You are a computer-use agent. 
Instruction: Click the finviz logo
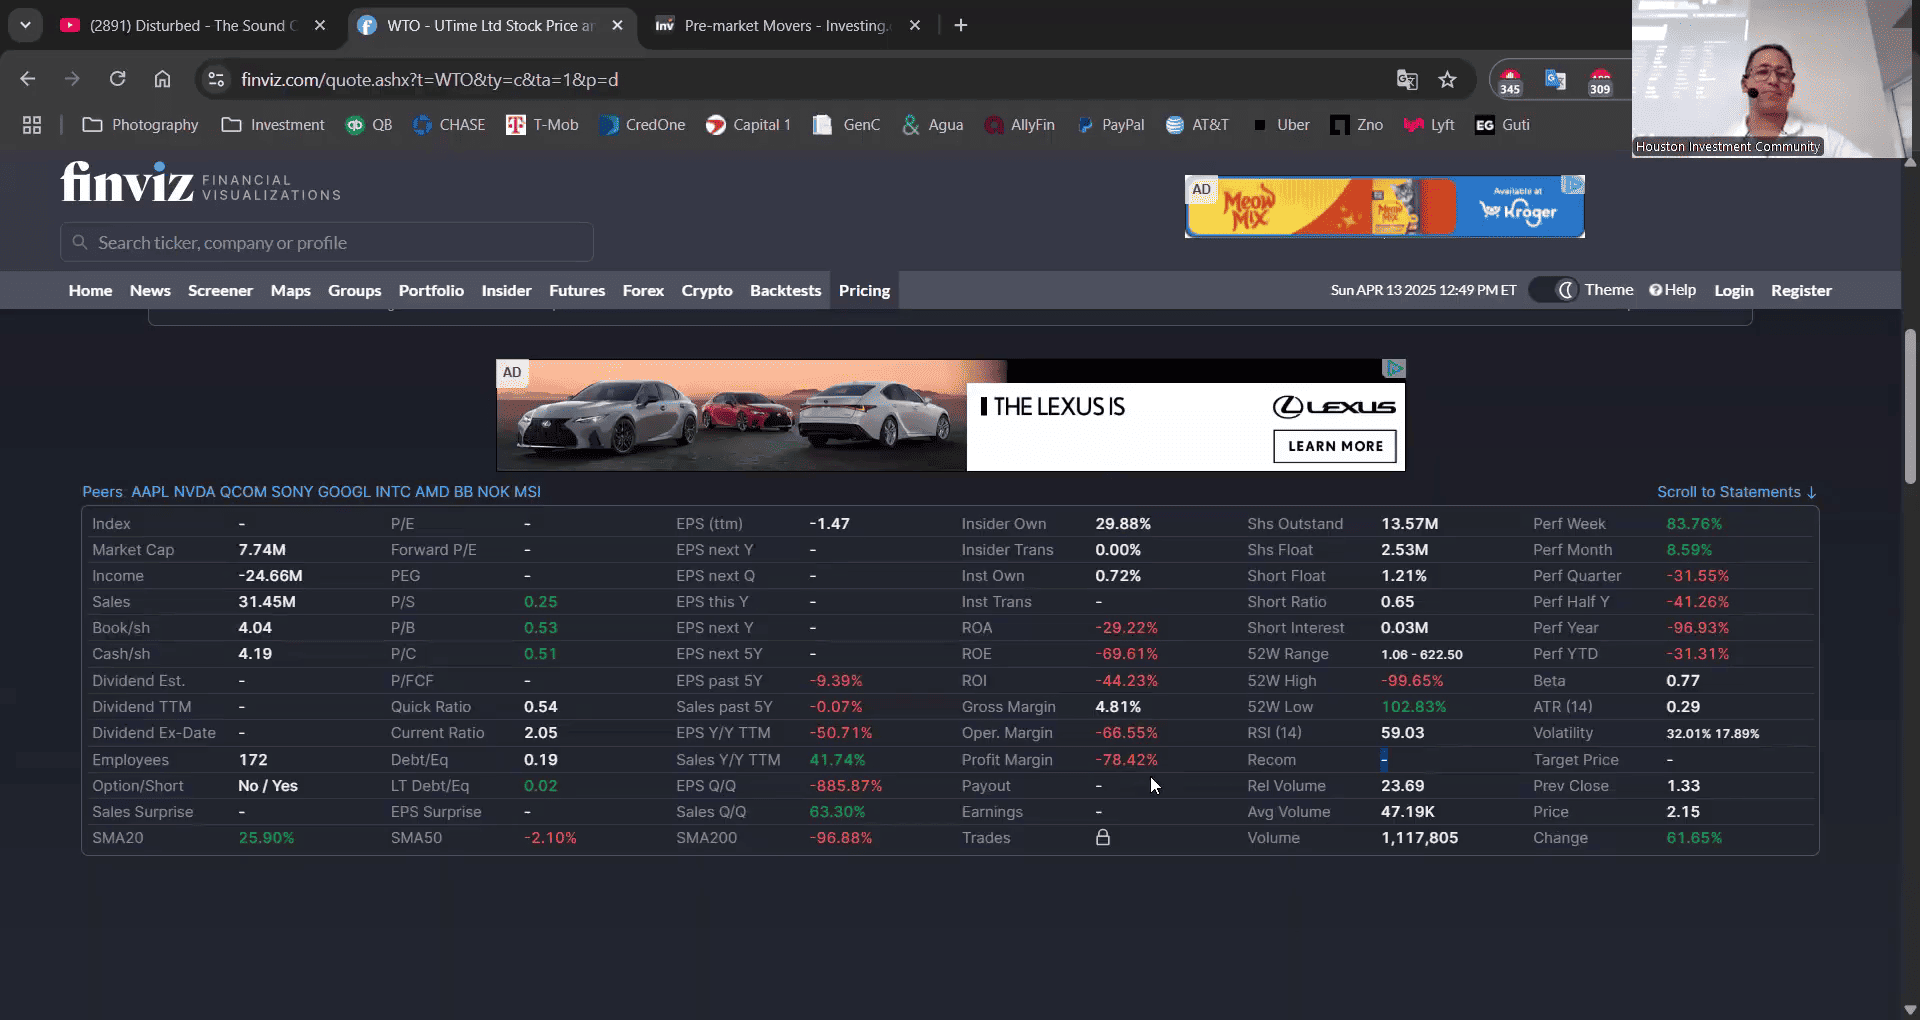[x=127, y=182]
